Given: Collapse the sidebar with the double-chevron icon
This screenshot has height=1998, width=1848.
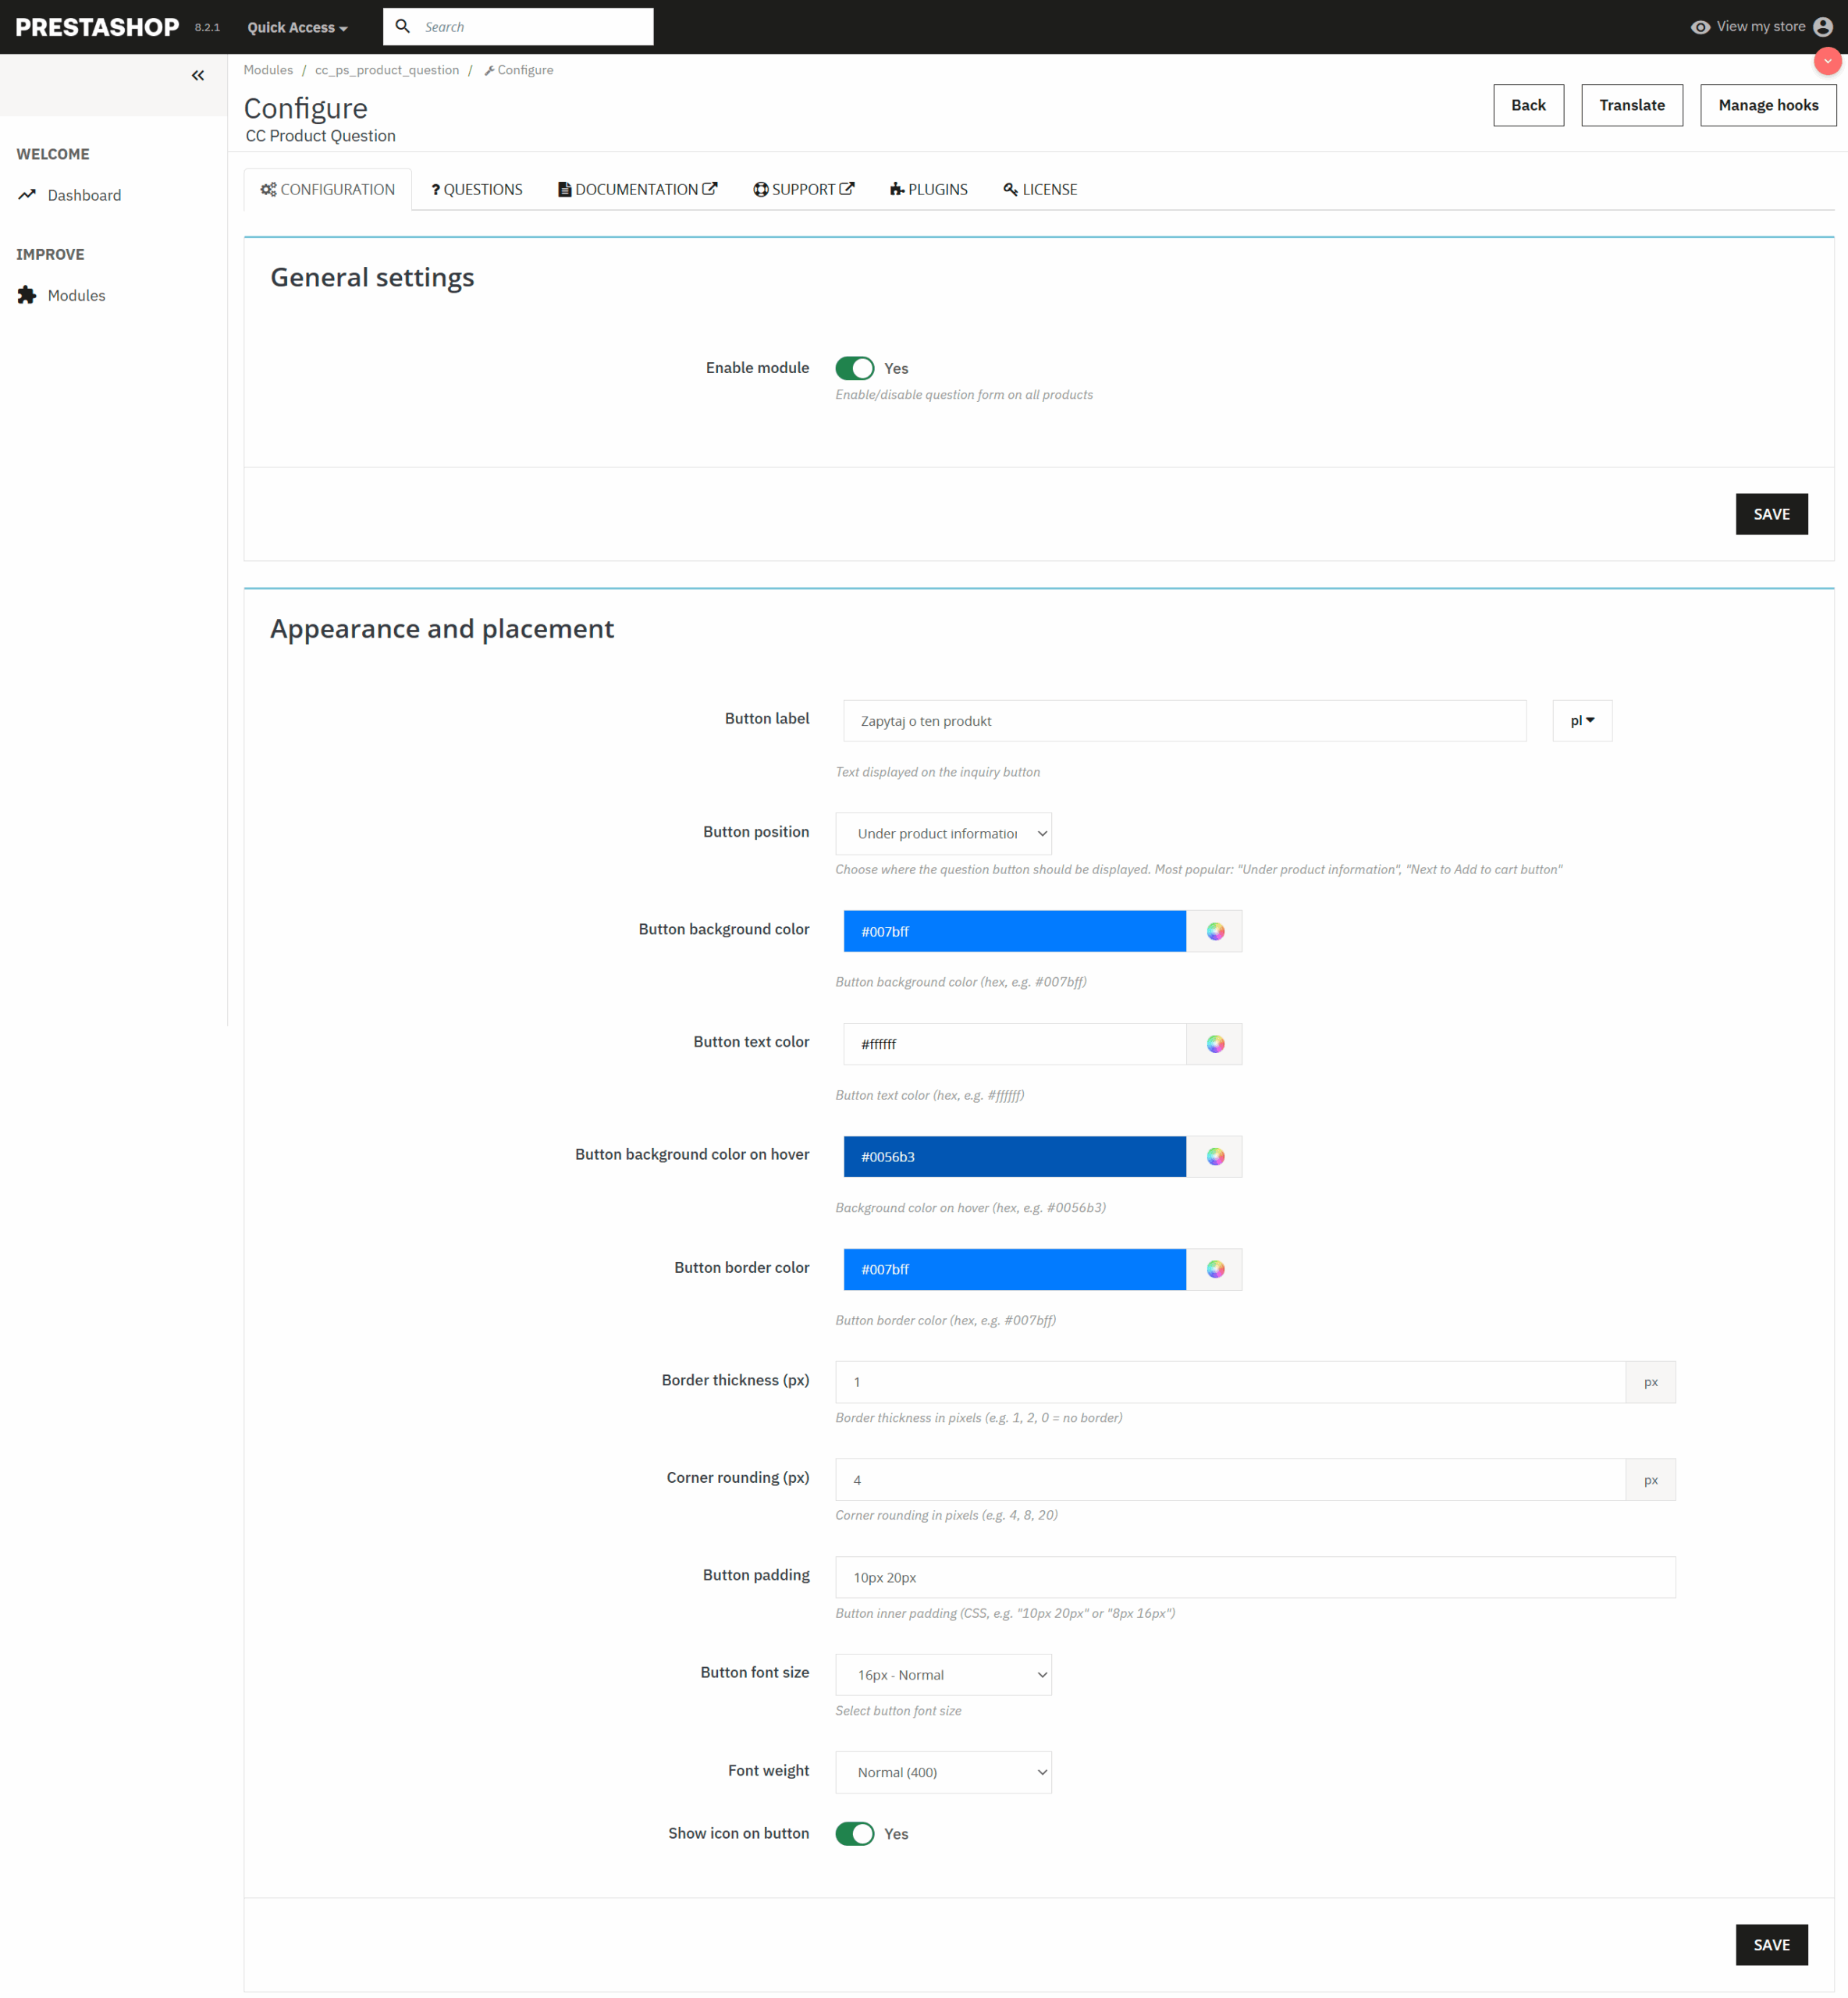Looking at the screenshot, I should [197, 74].
